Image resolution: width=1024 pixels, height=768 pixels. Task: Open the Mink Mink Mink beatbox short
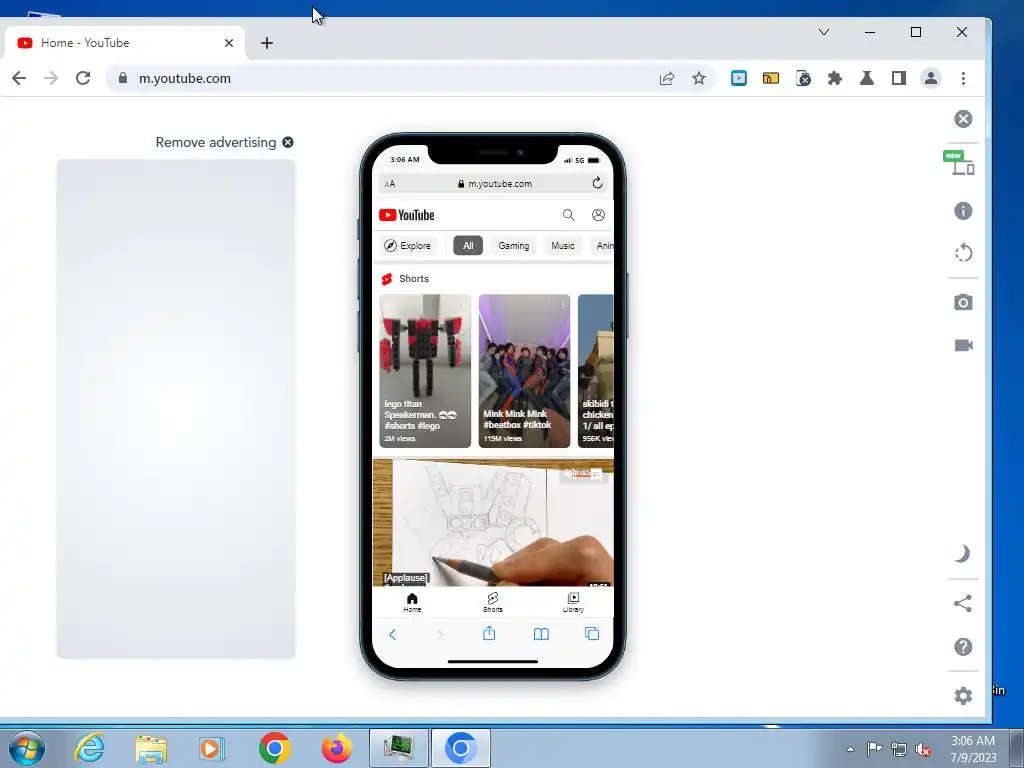(524, 371)
